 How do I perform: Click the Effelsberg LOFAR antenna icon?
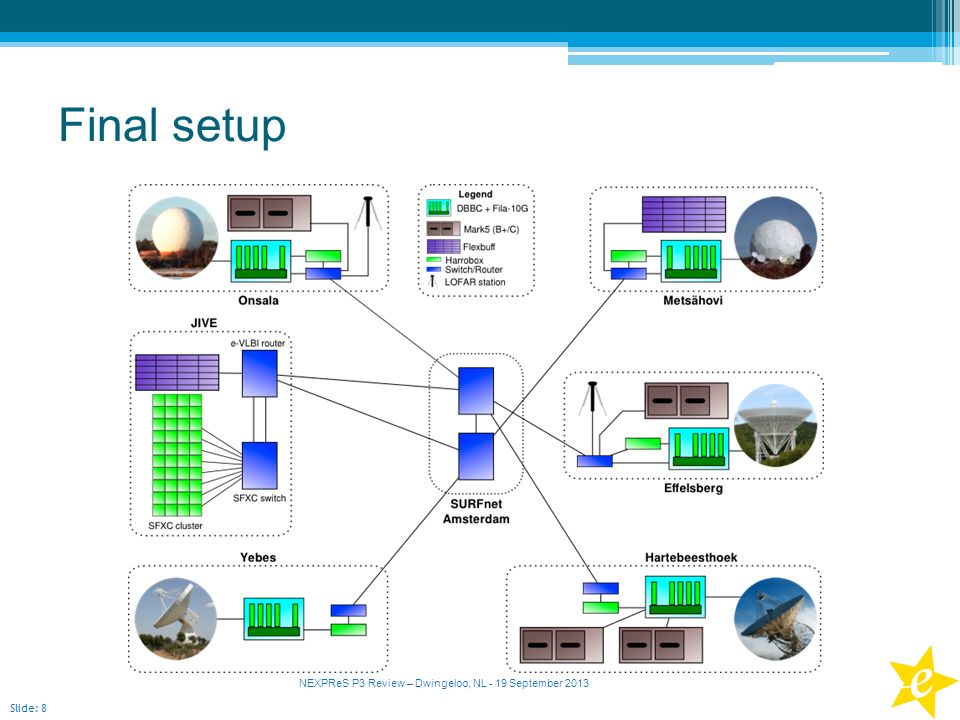(x=592, y=398)
